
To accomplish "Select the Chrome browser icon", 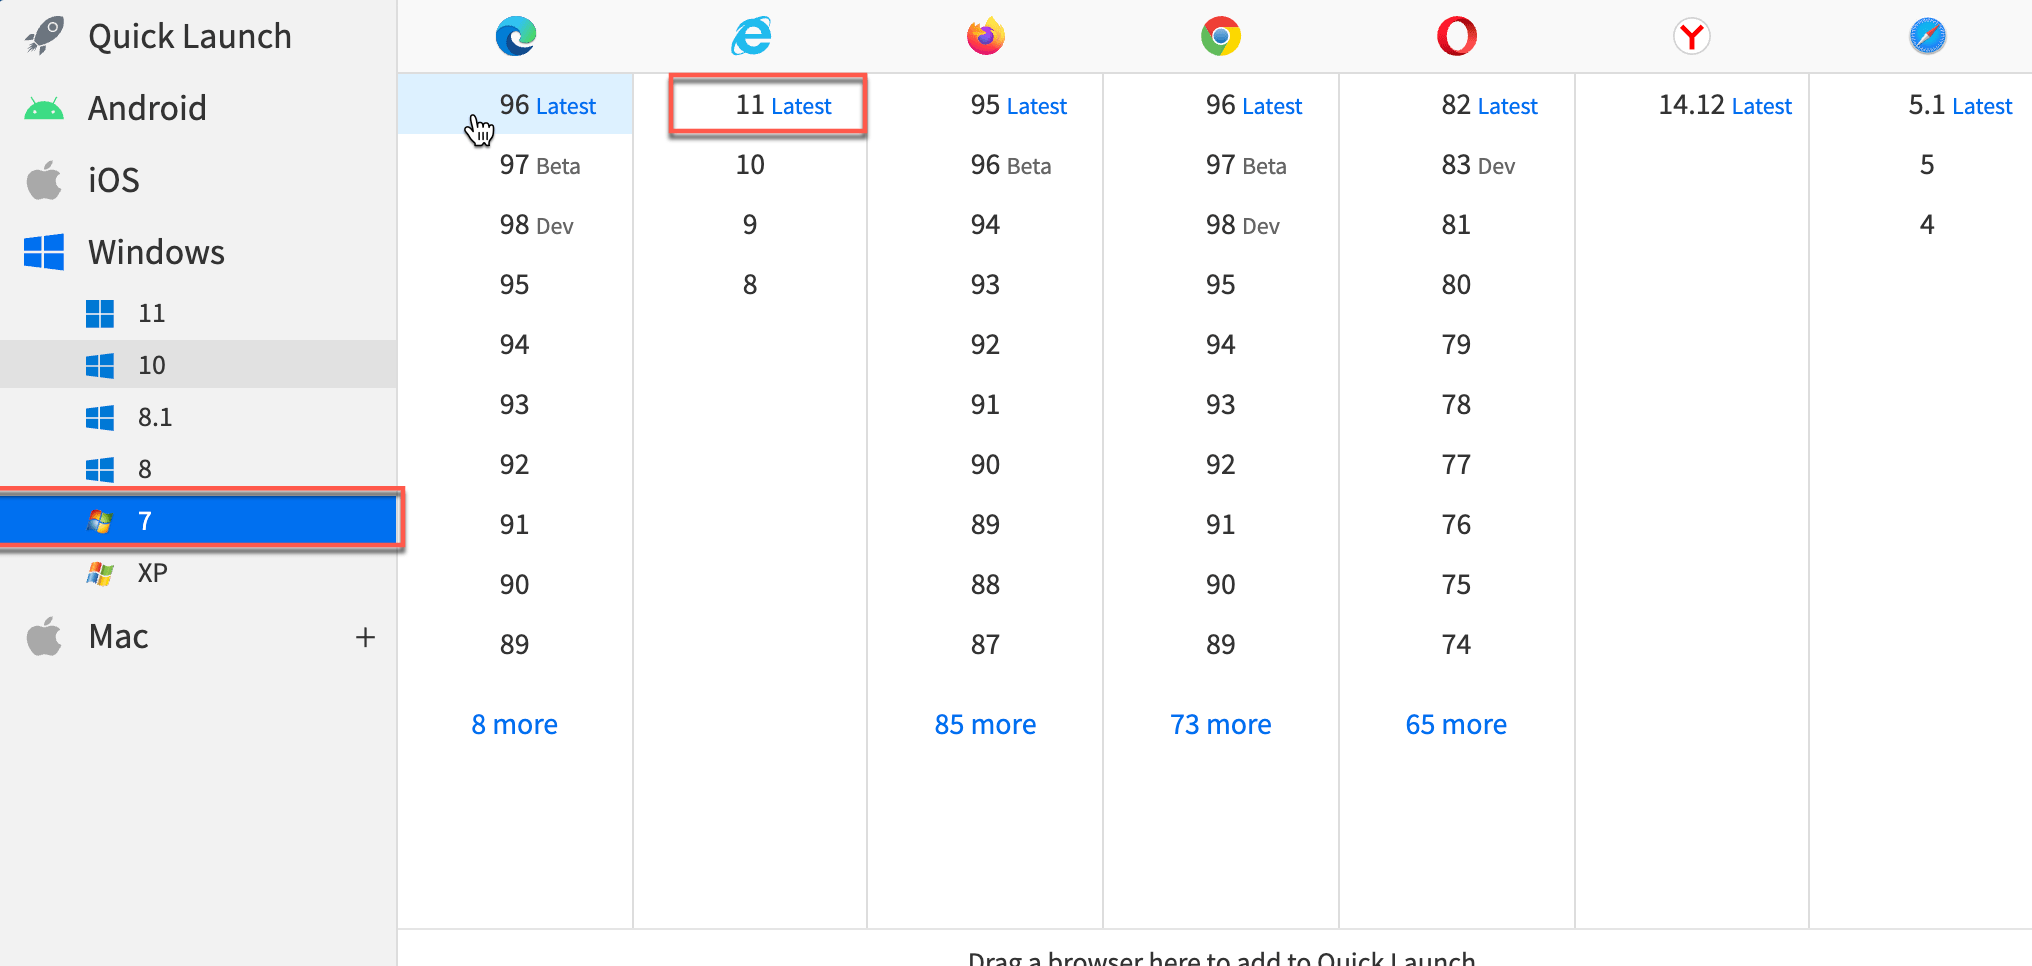I will tap(1220, 35).
